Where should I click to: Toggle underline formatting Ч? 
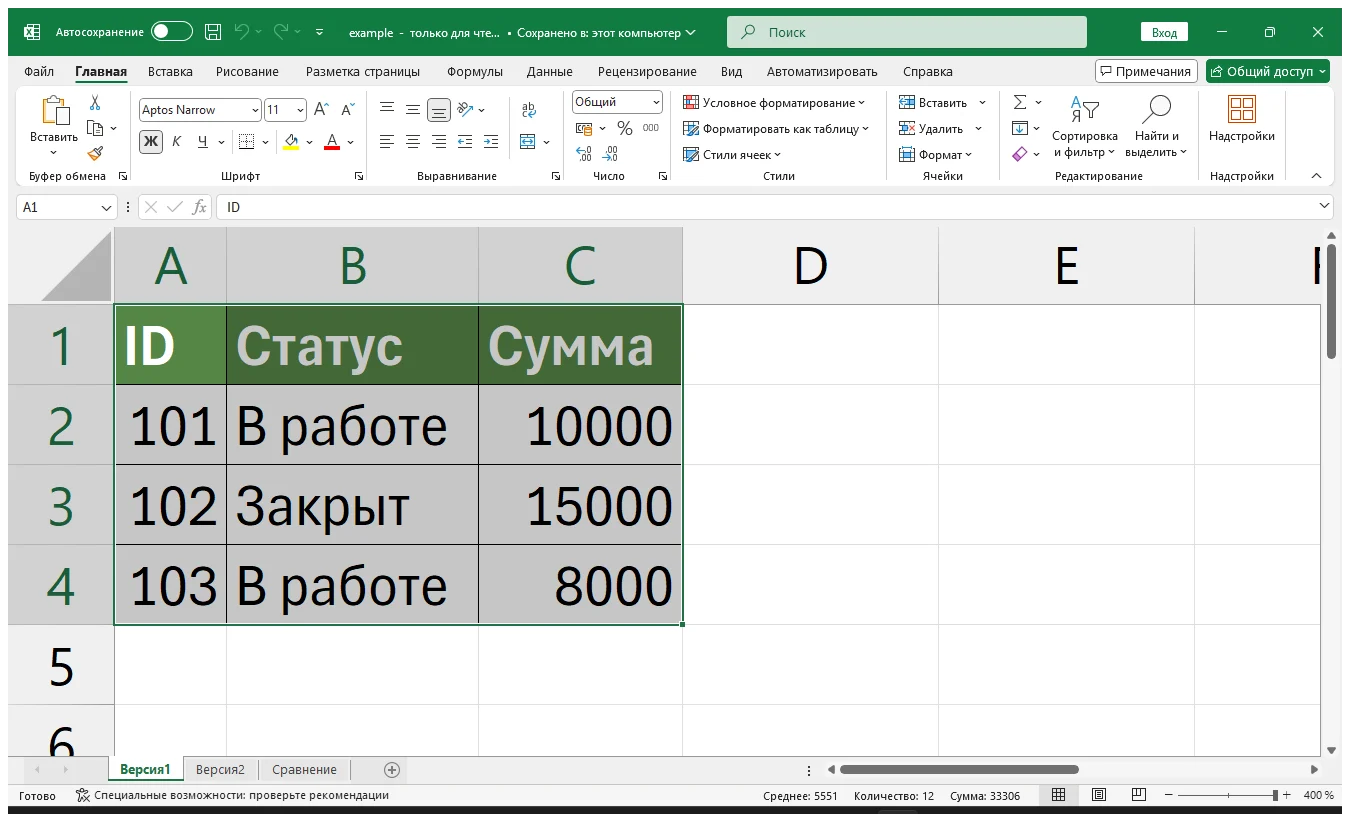point(203,141)
